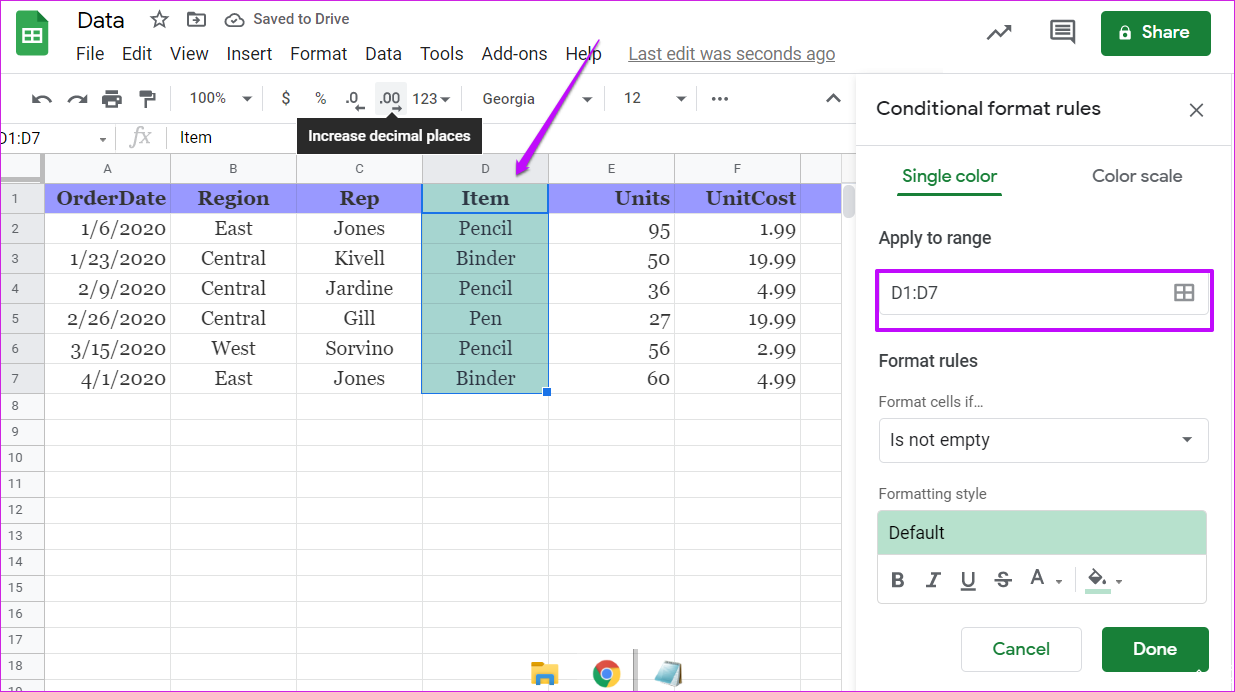This screenshot has height=692, width=1235.
Task: Open the comment history icon
Action: (1062, 32)
